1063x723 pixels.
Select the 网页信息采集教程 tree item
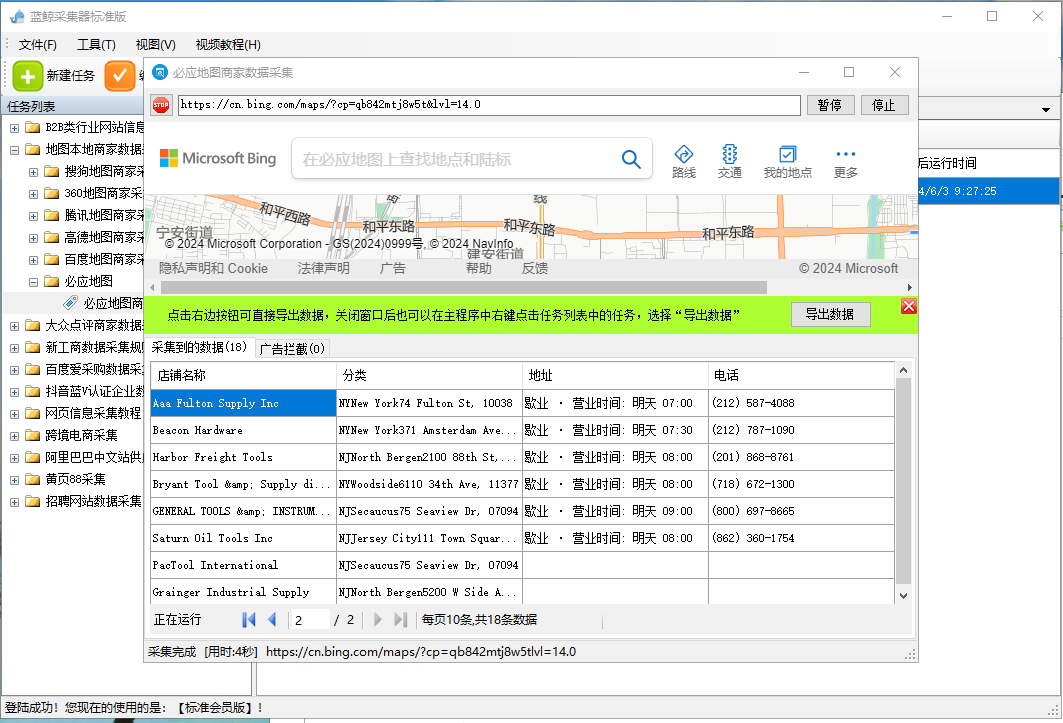(92, 414)
